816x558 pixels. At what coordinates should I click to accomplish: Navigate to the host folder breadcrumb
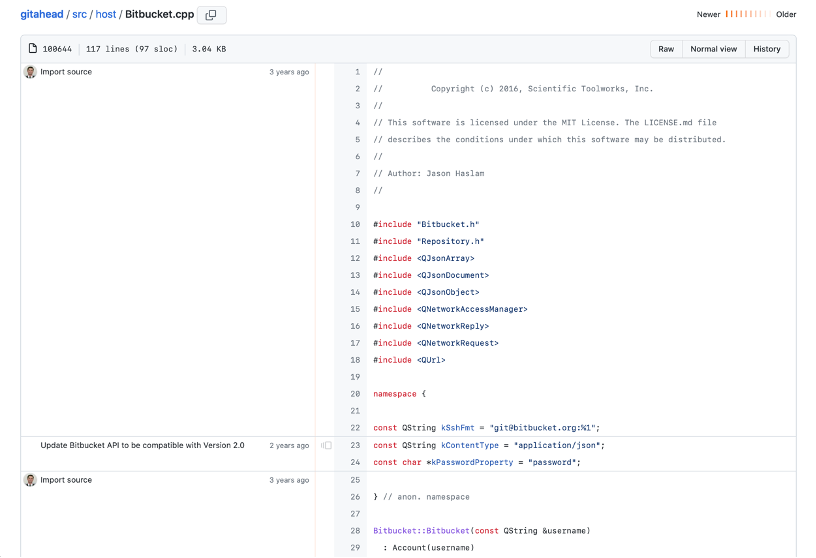point(106,14)
